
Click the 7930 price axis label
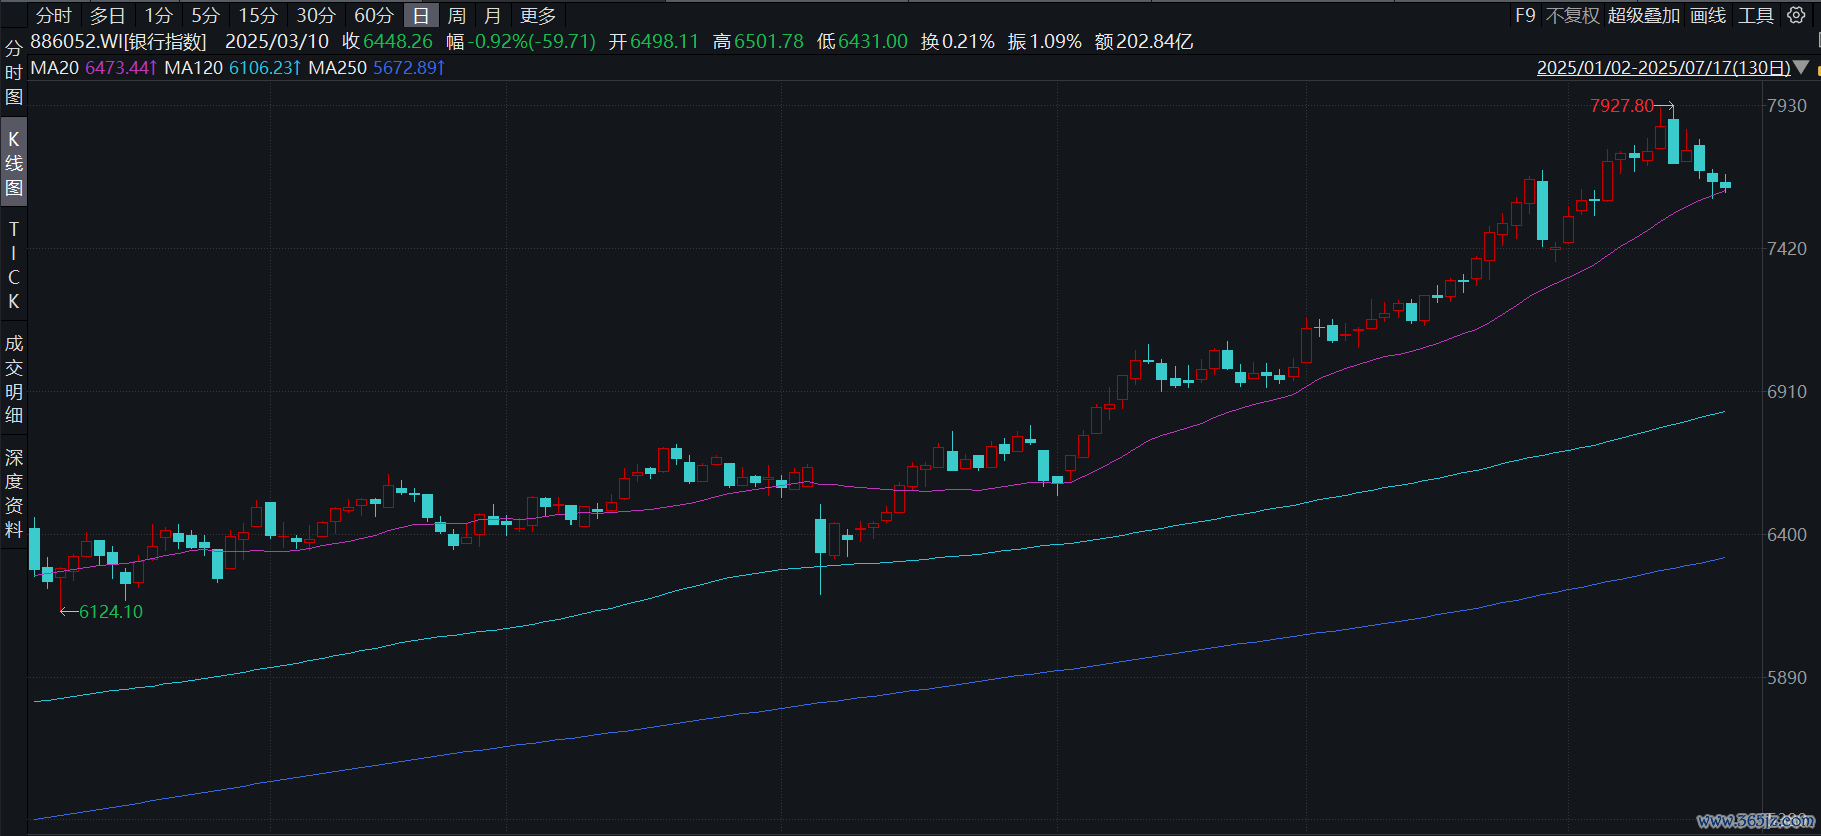(1787, 105)
